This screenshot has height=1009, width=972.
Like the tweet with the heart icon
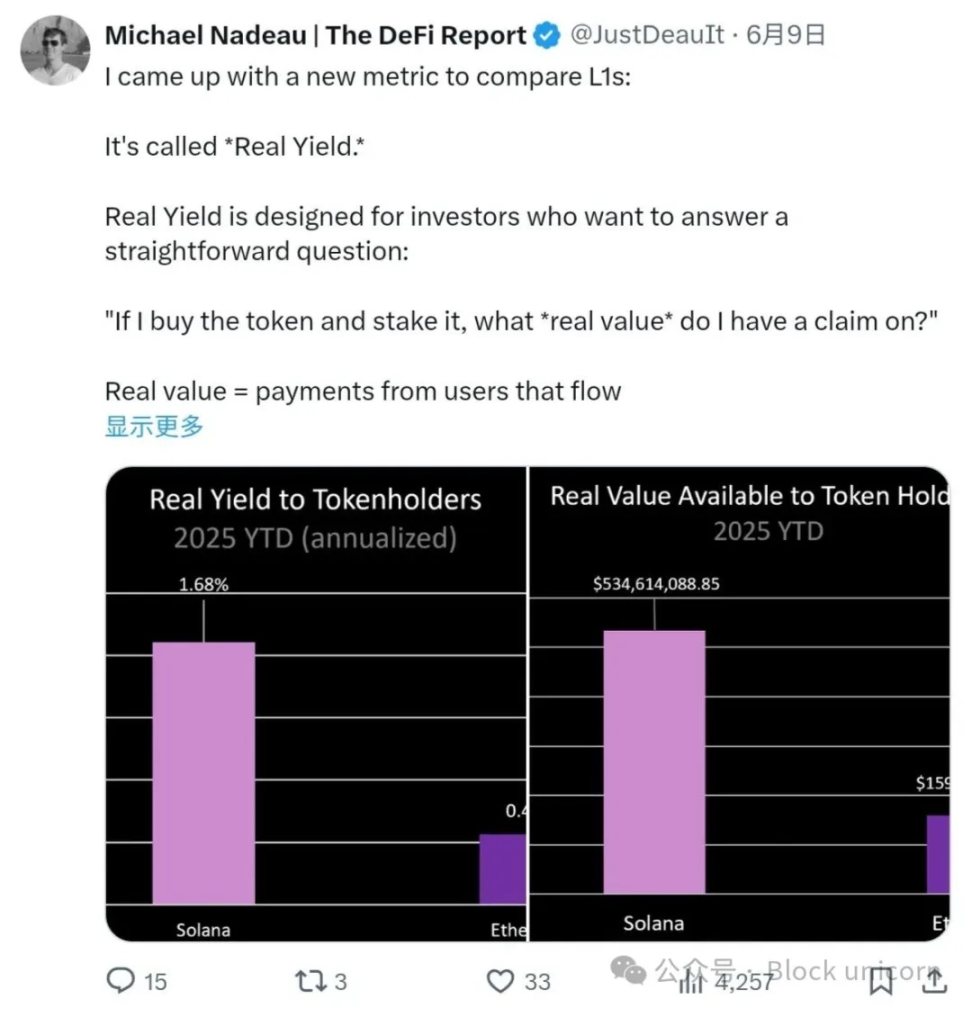tap(500, 980)
